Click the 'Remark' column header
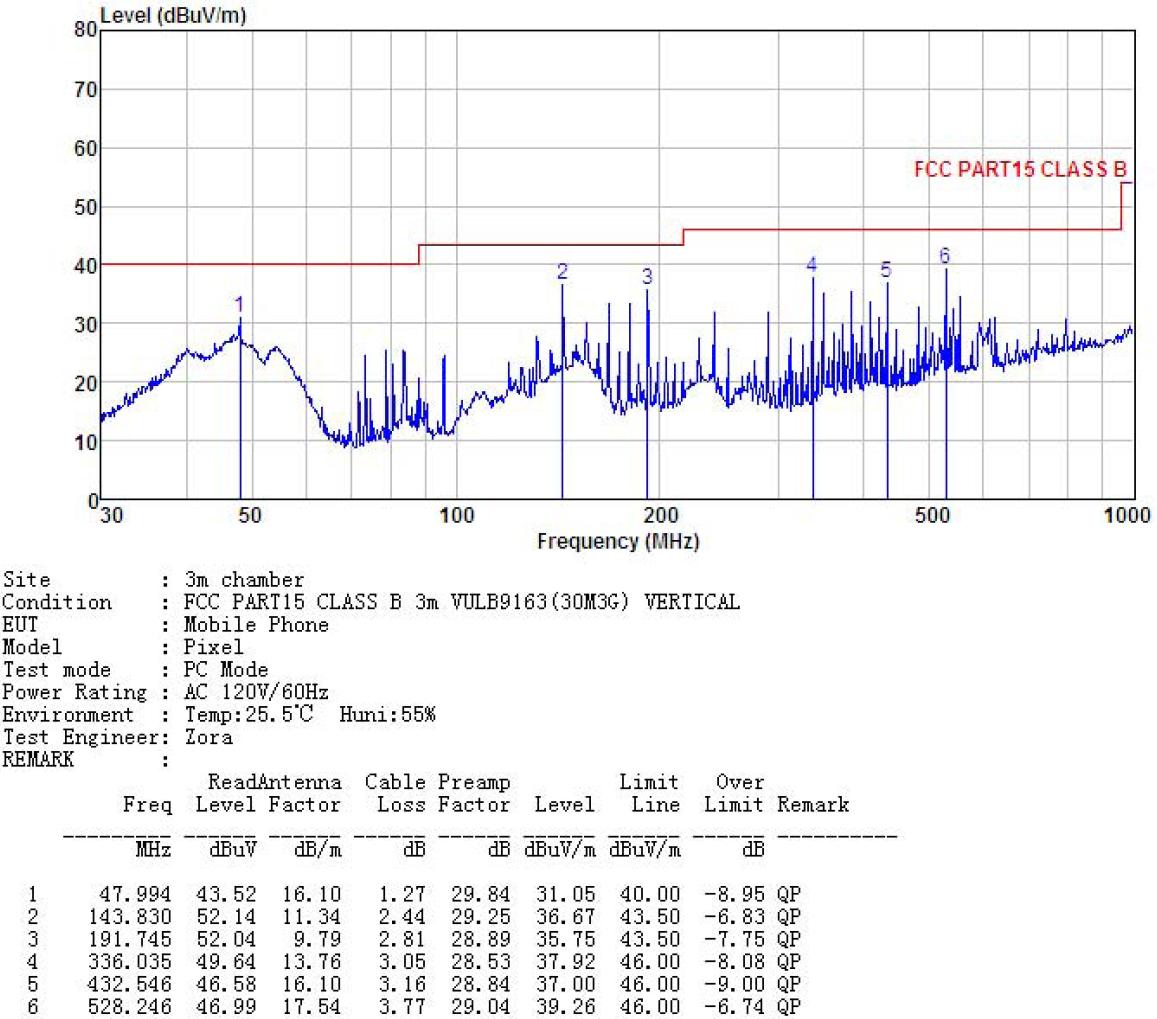The width and height of the screenshot is (1157, 1019). tap(813, 804)
